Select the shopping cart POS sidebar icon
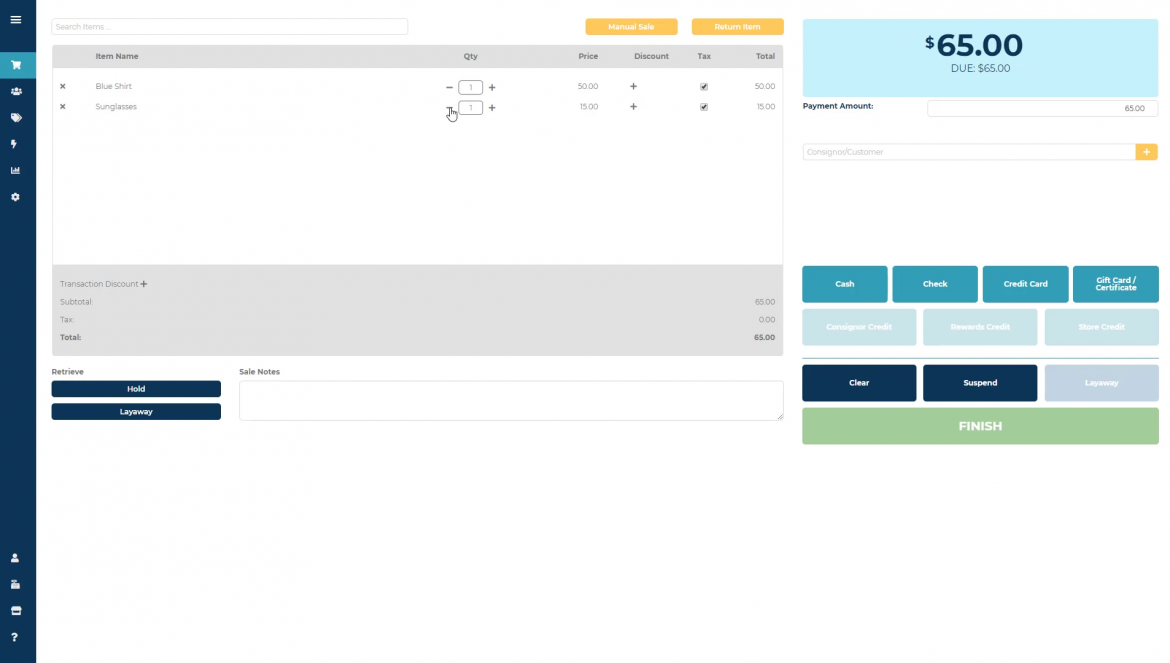The image size is (1170, 663). [x=17, y=64]
